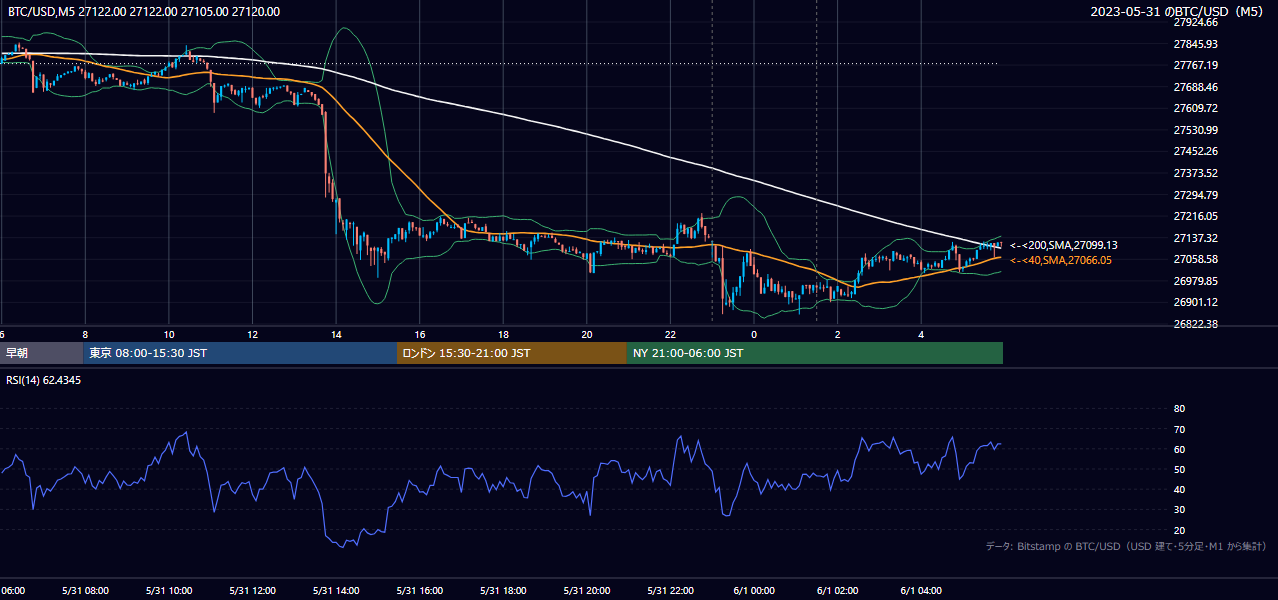
Task: Click price axis value 27058.58
Action: 1195,259
